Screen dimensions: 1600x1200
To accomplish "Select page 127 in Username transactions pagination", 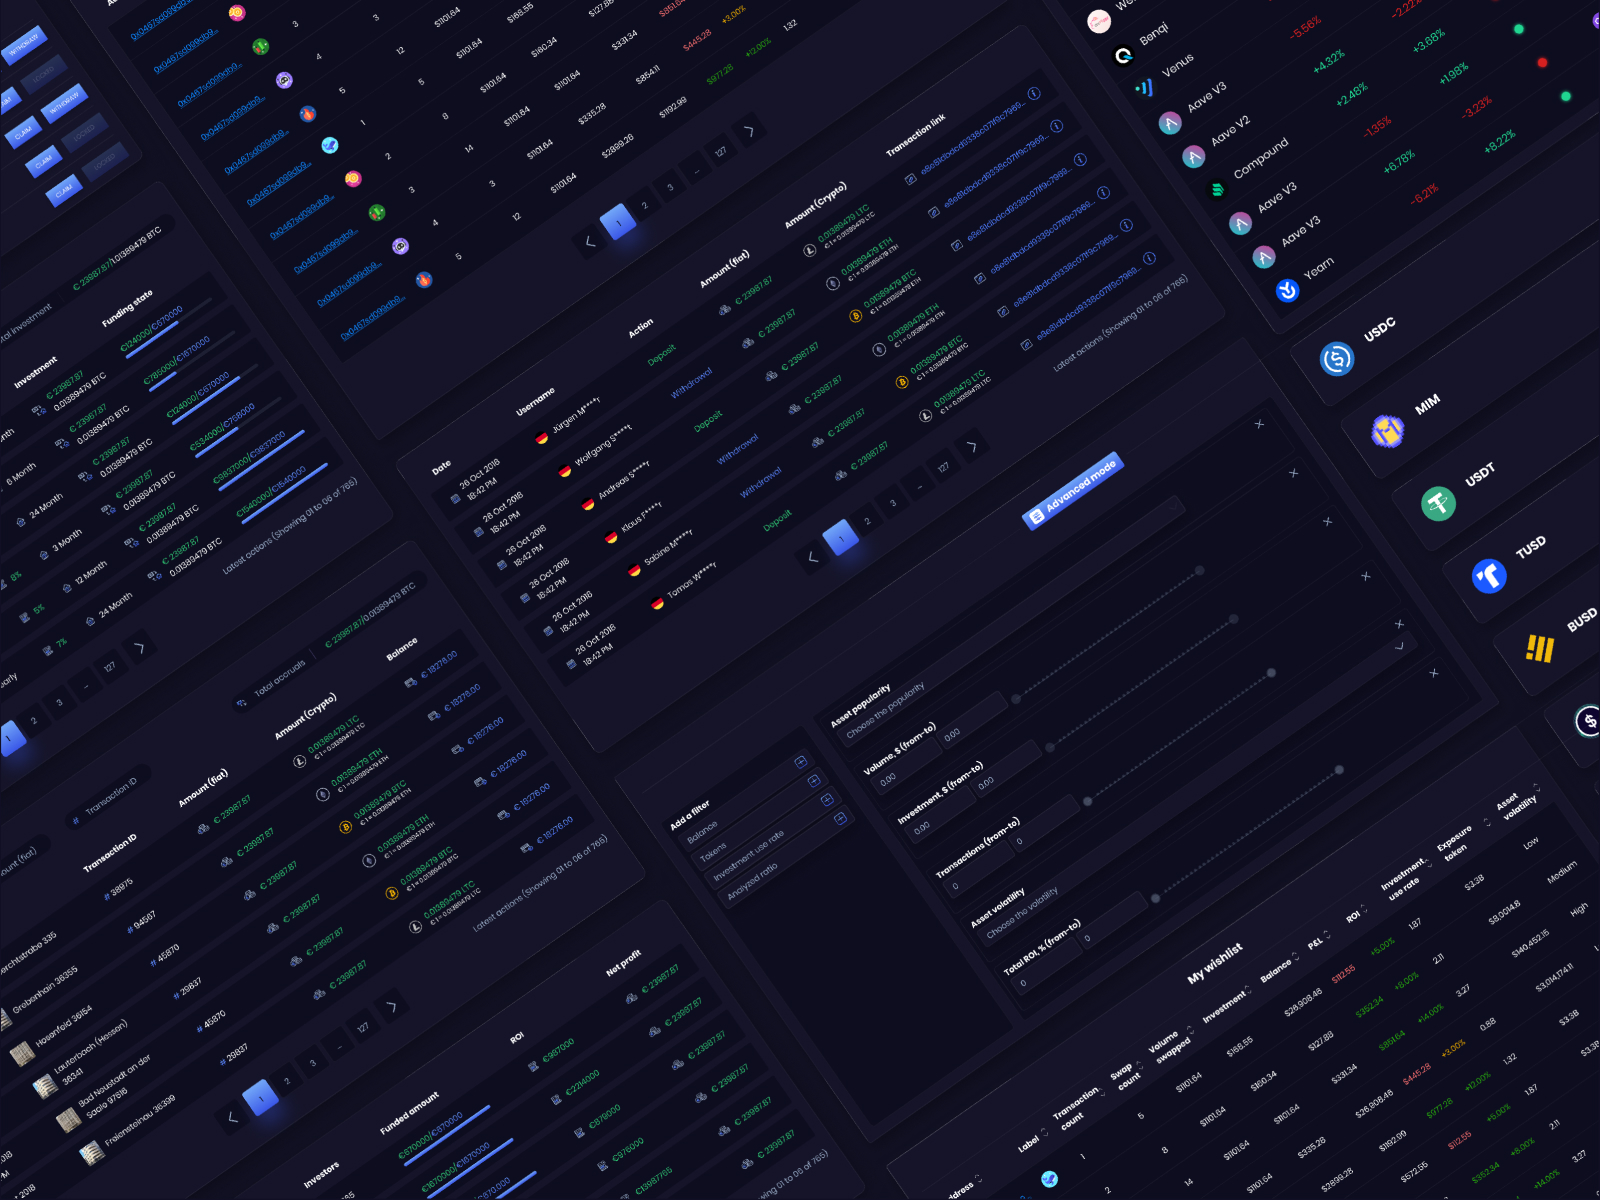I will [943, 467].
